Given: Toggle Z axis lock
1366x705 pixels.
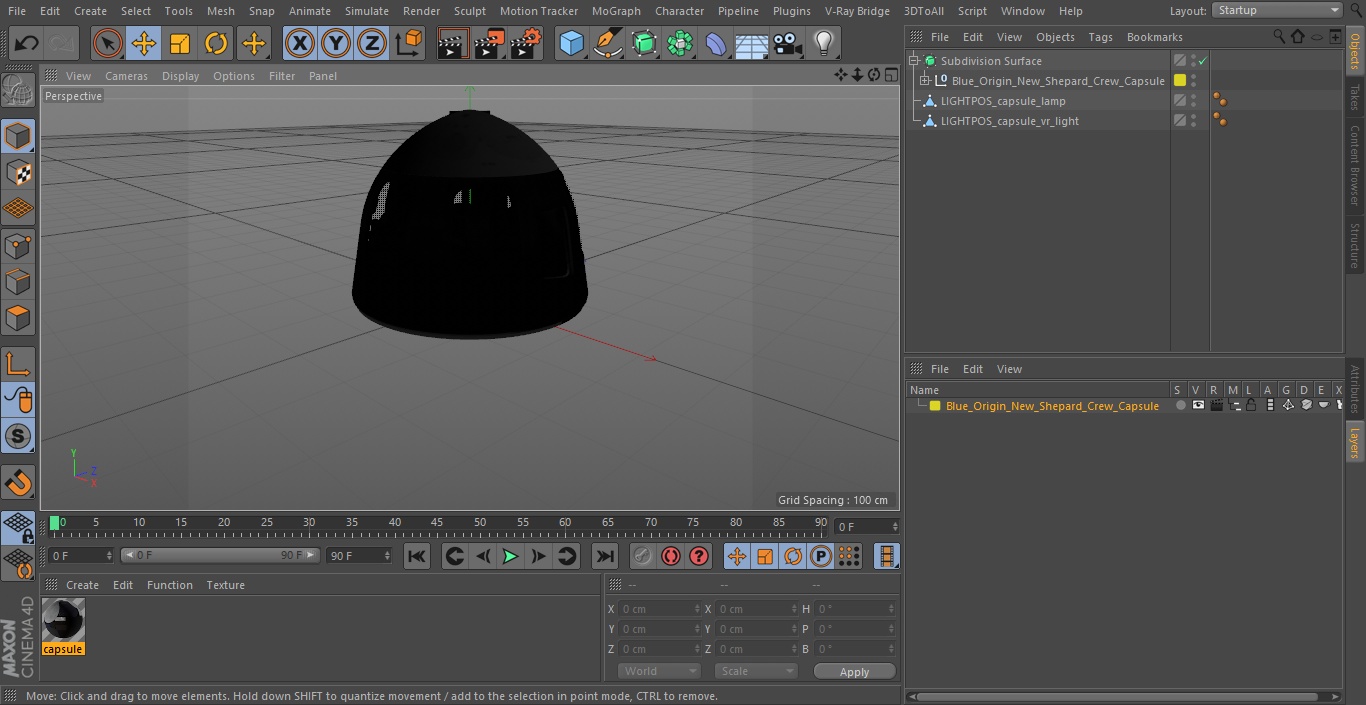Looking at the screenshot, I should [372, 43].
